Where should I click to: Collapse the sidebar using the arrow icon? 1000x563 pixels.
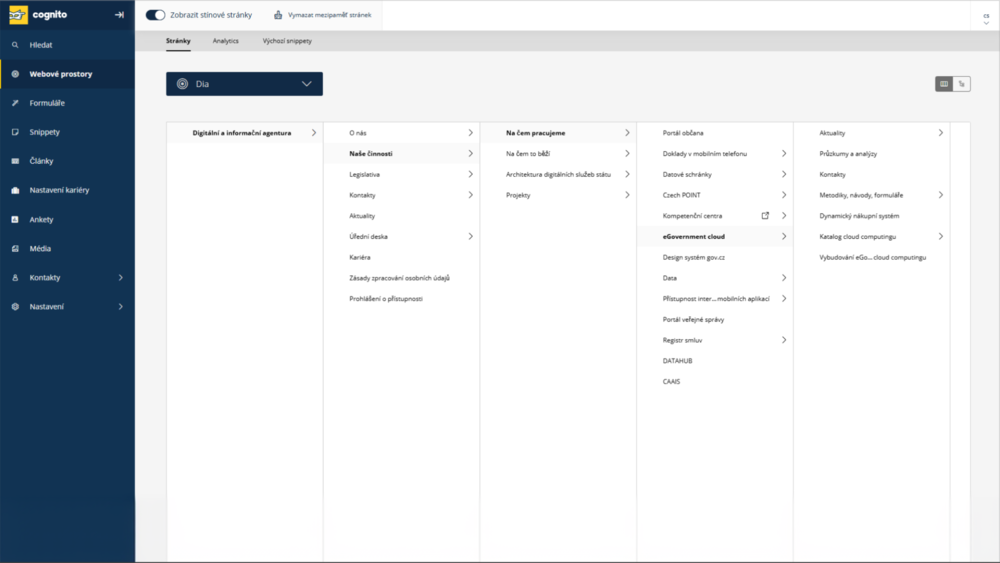point(119,15)
